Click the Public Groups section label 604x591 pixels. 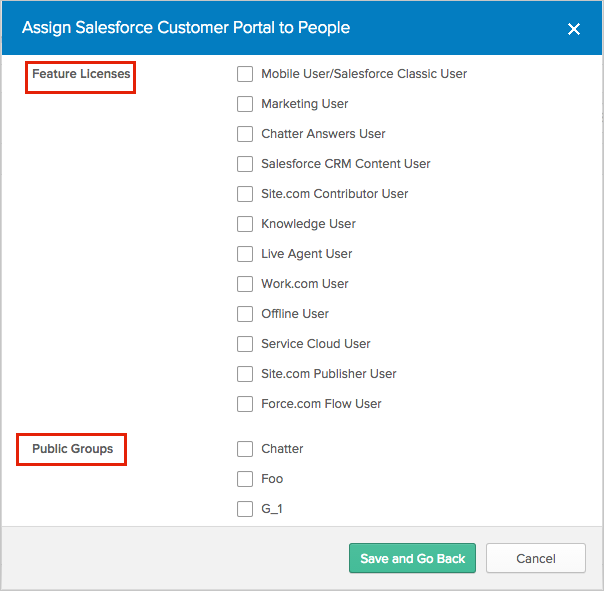(72, 449)
